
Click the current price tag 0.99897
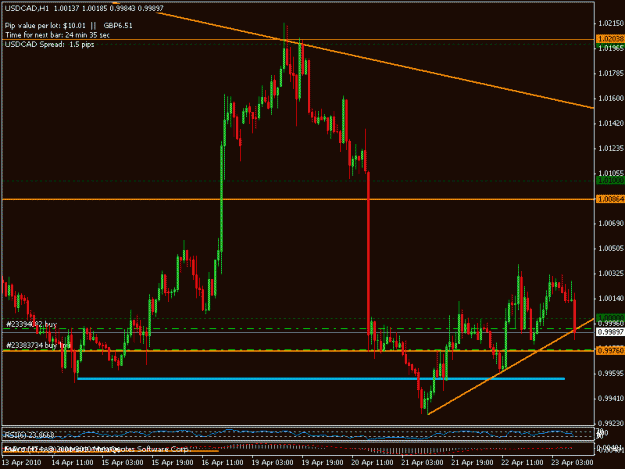[x=610, y=332]
